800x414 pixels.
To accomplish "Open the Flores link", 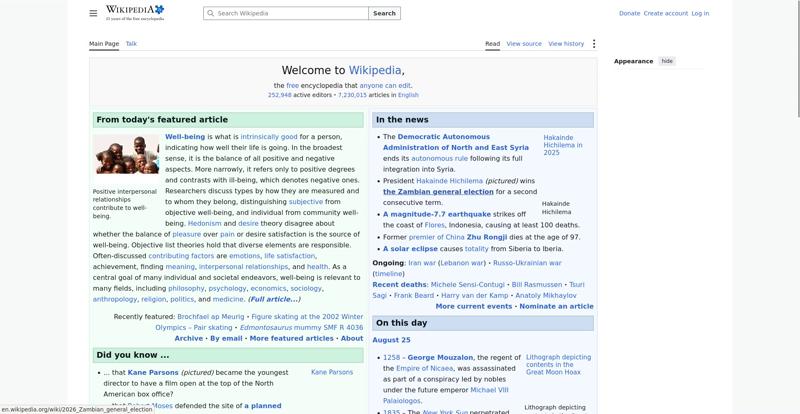I will (x=435, y=225).
